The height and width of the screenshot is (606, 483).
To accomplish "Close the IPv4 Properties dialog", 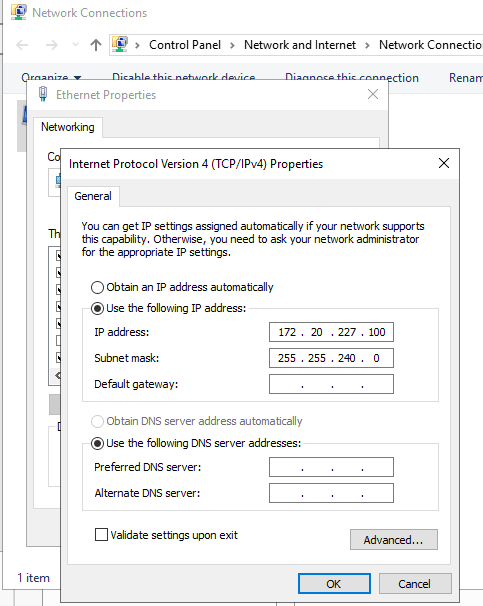I will pyautogui.click(x=444, y=163).
